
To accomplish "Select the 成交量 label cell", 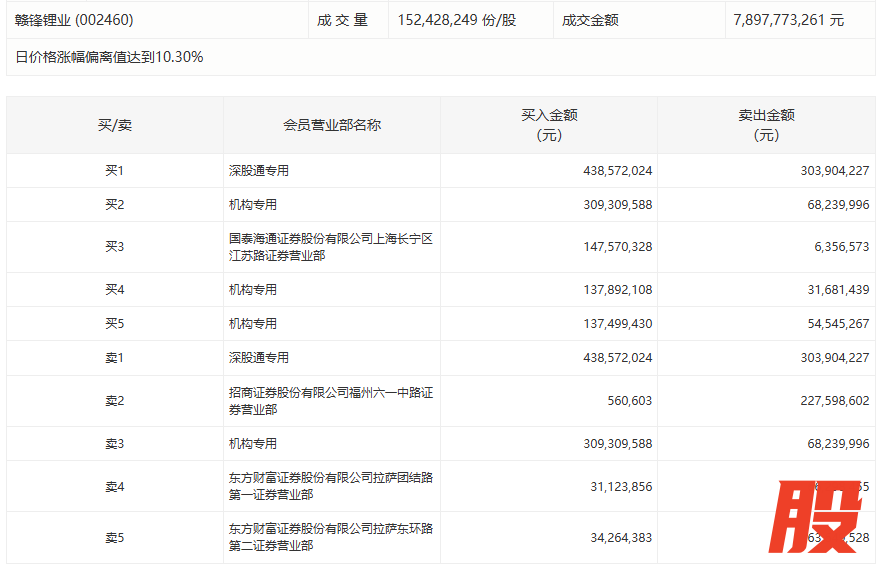I will click(343, 20).
